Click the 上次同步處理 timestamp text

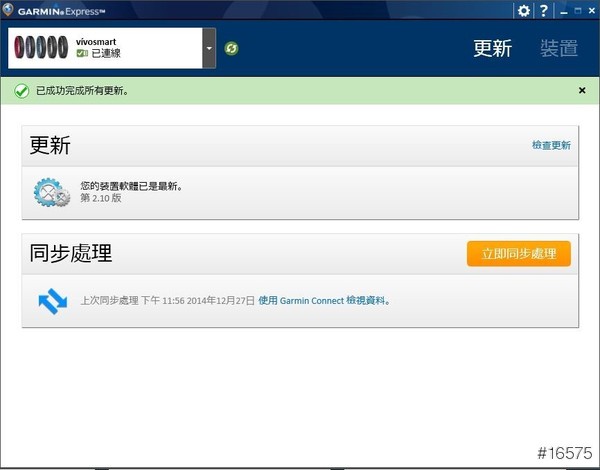[x=168, y=300]
